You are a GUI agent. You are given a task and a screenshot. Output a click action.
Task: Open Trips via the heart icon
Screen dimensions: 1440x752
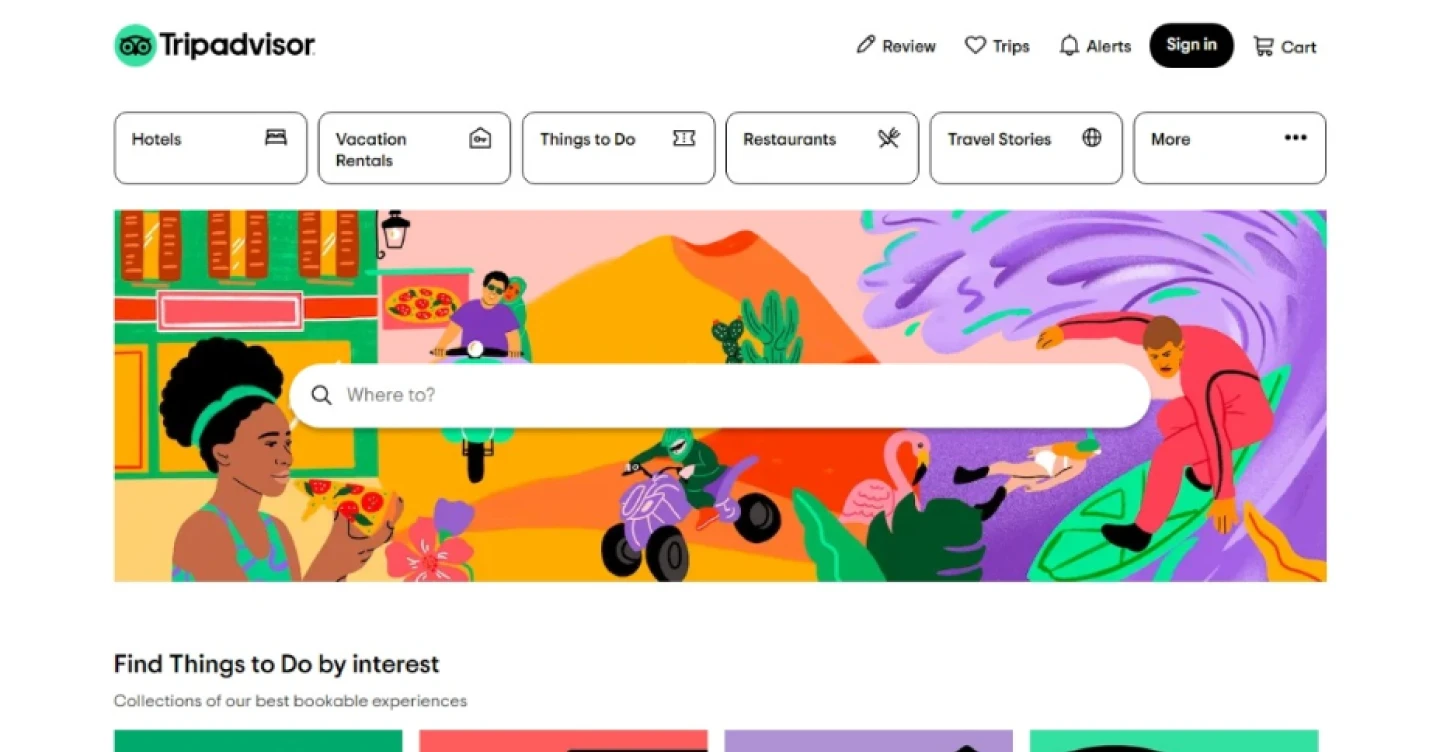tap(975, 45)
